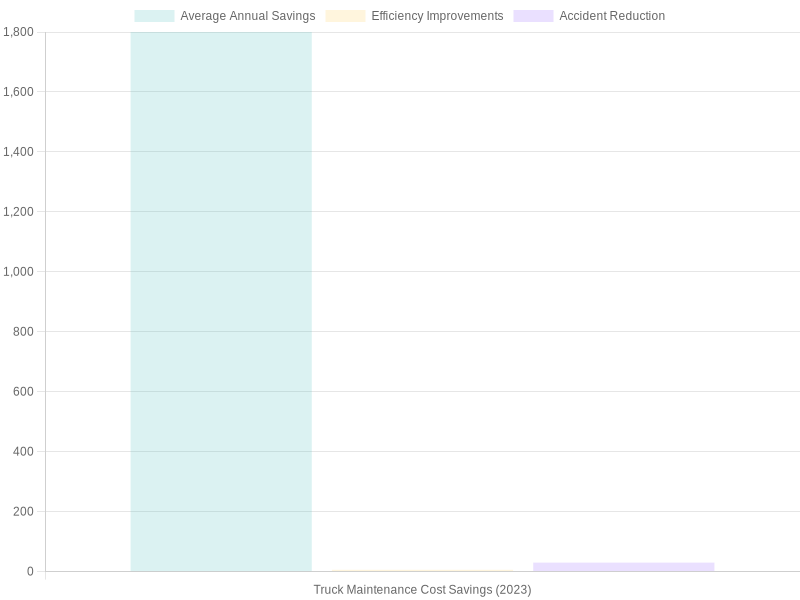800x600 pixels.
Task: Click the tall teal Average Annual Savings bar
Action: pos(221,300)
